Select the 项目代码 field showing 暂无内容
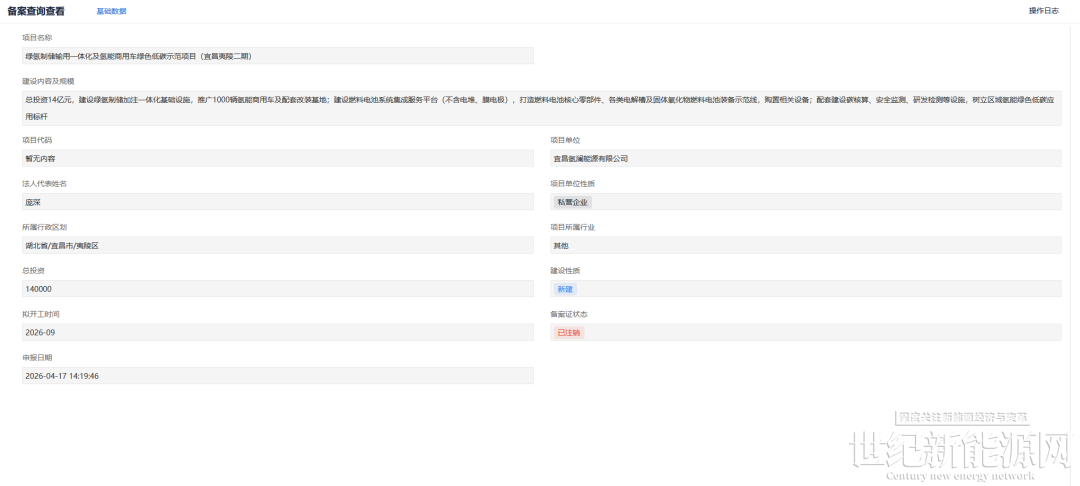The image size is (1080, 486). 277,159
